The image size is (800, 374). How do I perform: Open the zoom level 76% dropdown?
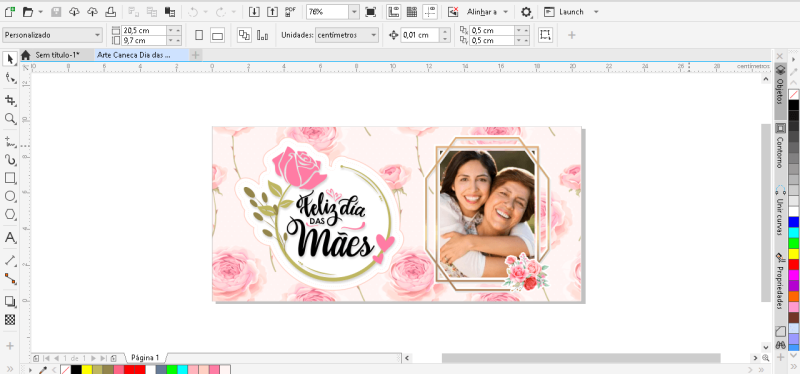pyautogui.click(x=354, y=12)
